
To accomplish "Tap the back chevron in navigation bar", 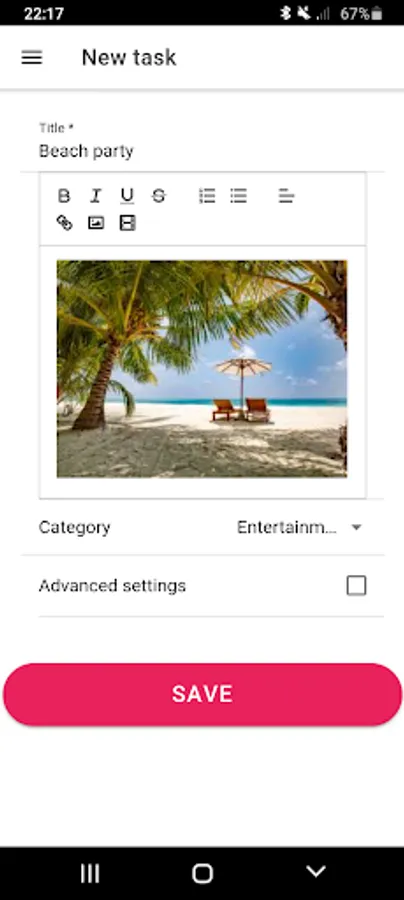I will tap(316, 872).
